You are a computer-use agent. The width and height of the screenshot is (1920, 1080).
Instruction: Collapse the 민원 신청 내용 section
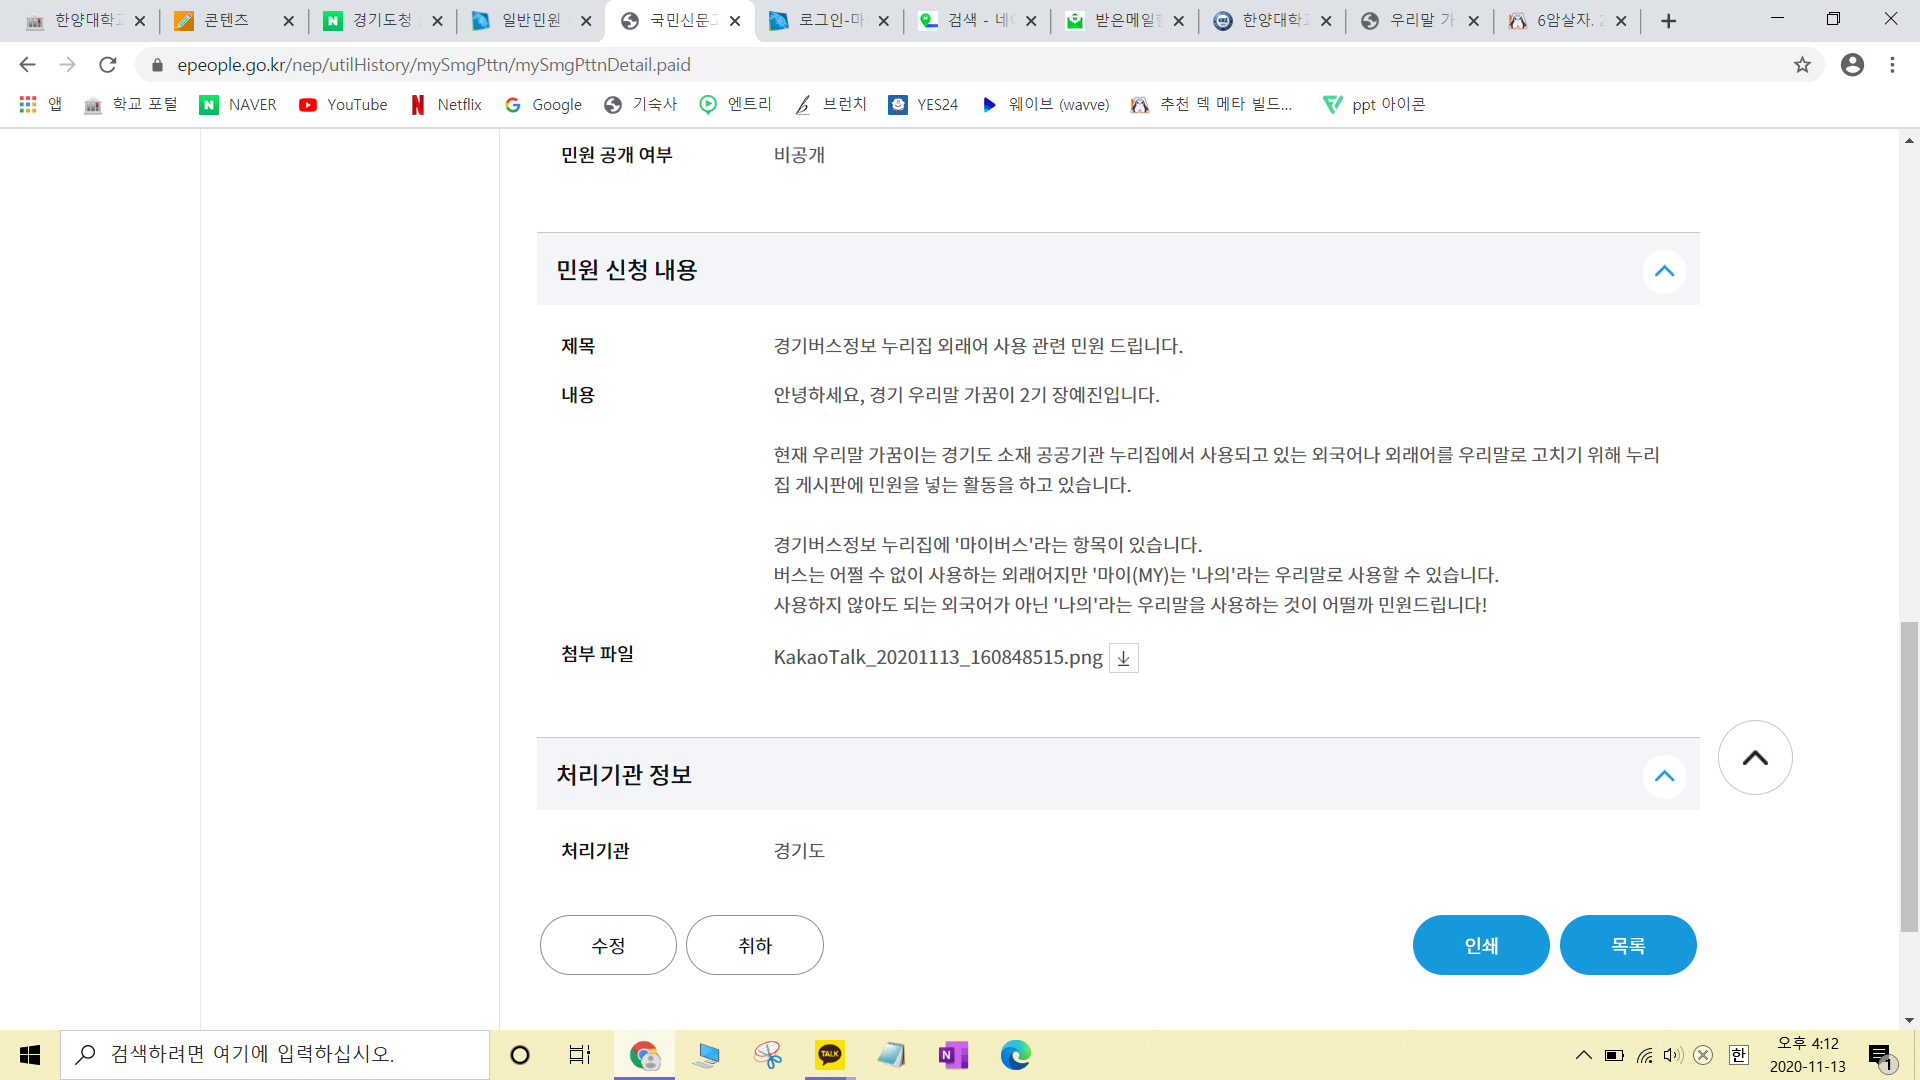(x=1664, y=272)
